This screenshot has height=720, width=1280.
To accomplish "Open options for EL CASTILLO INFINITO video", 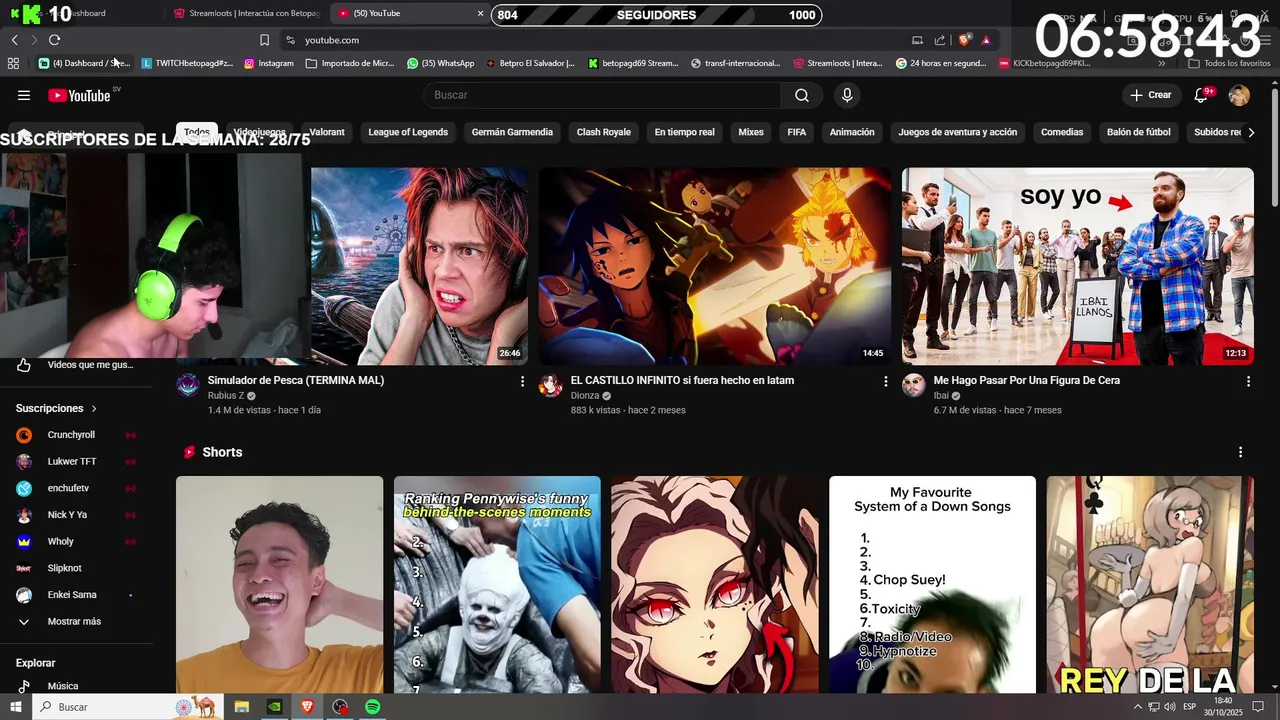I will pyautogui.click(x=885, y=381).
